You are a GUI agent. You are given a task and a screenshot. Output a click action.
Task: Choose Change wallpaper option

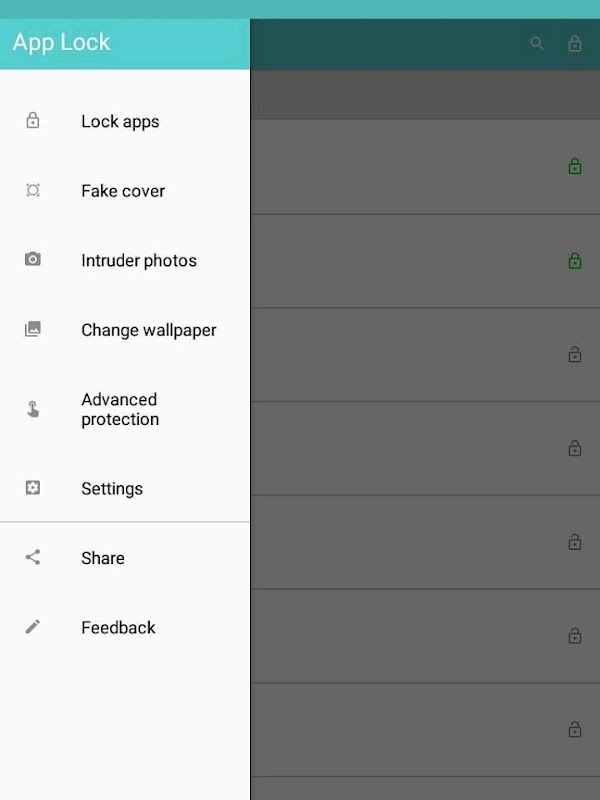click(x=149, y=330)
